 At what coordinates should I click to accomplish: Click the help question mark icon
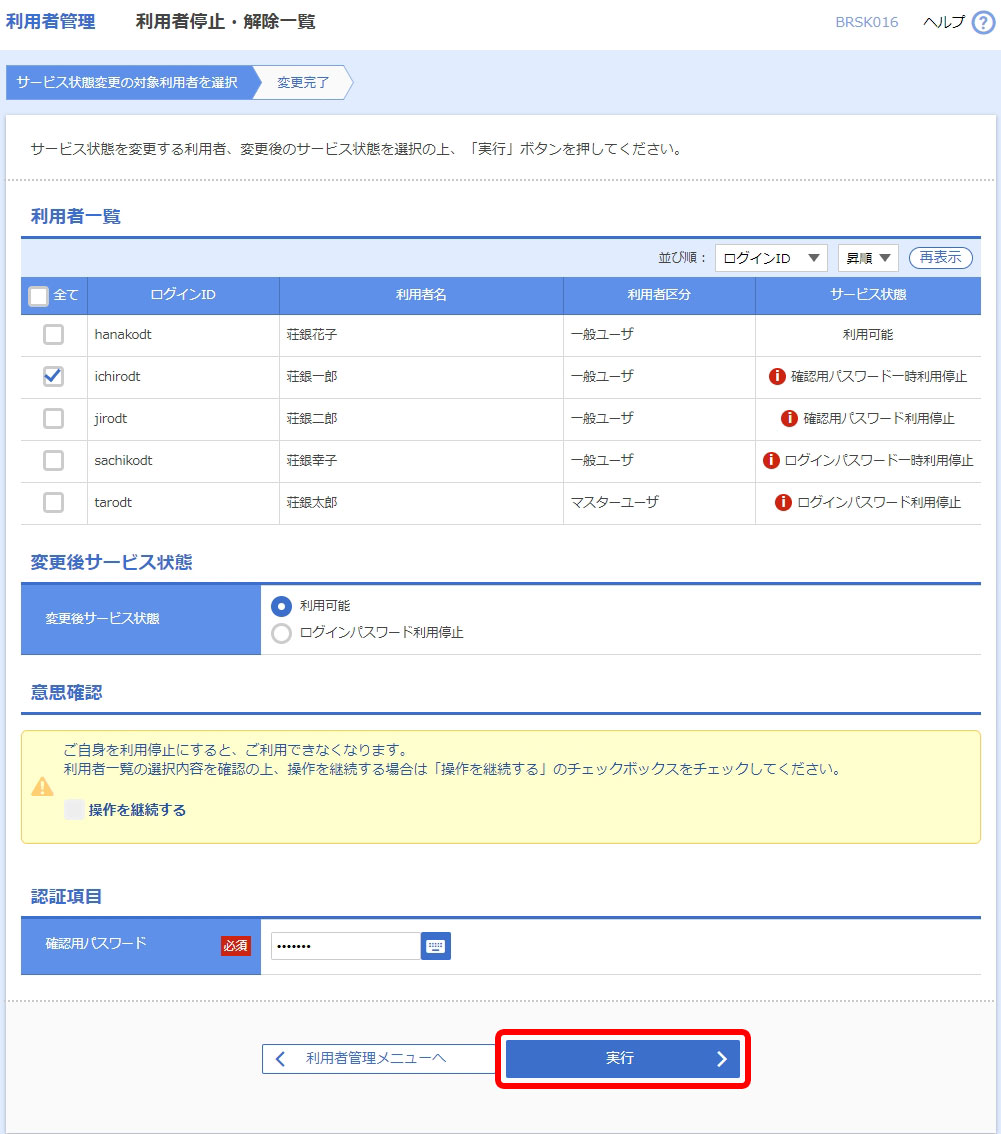point(983,23)
